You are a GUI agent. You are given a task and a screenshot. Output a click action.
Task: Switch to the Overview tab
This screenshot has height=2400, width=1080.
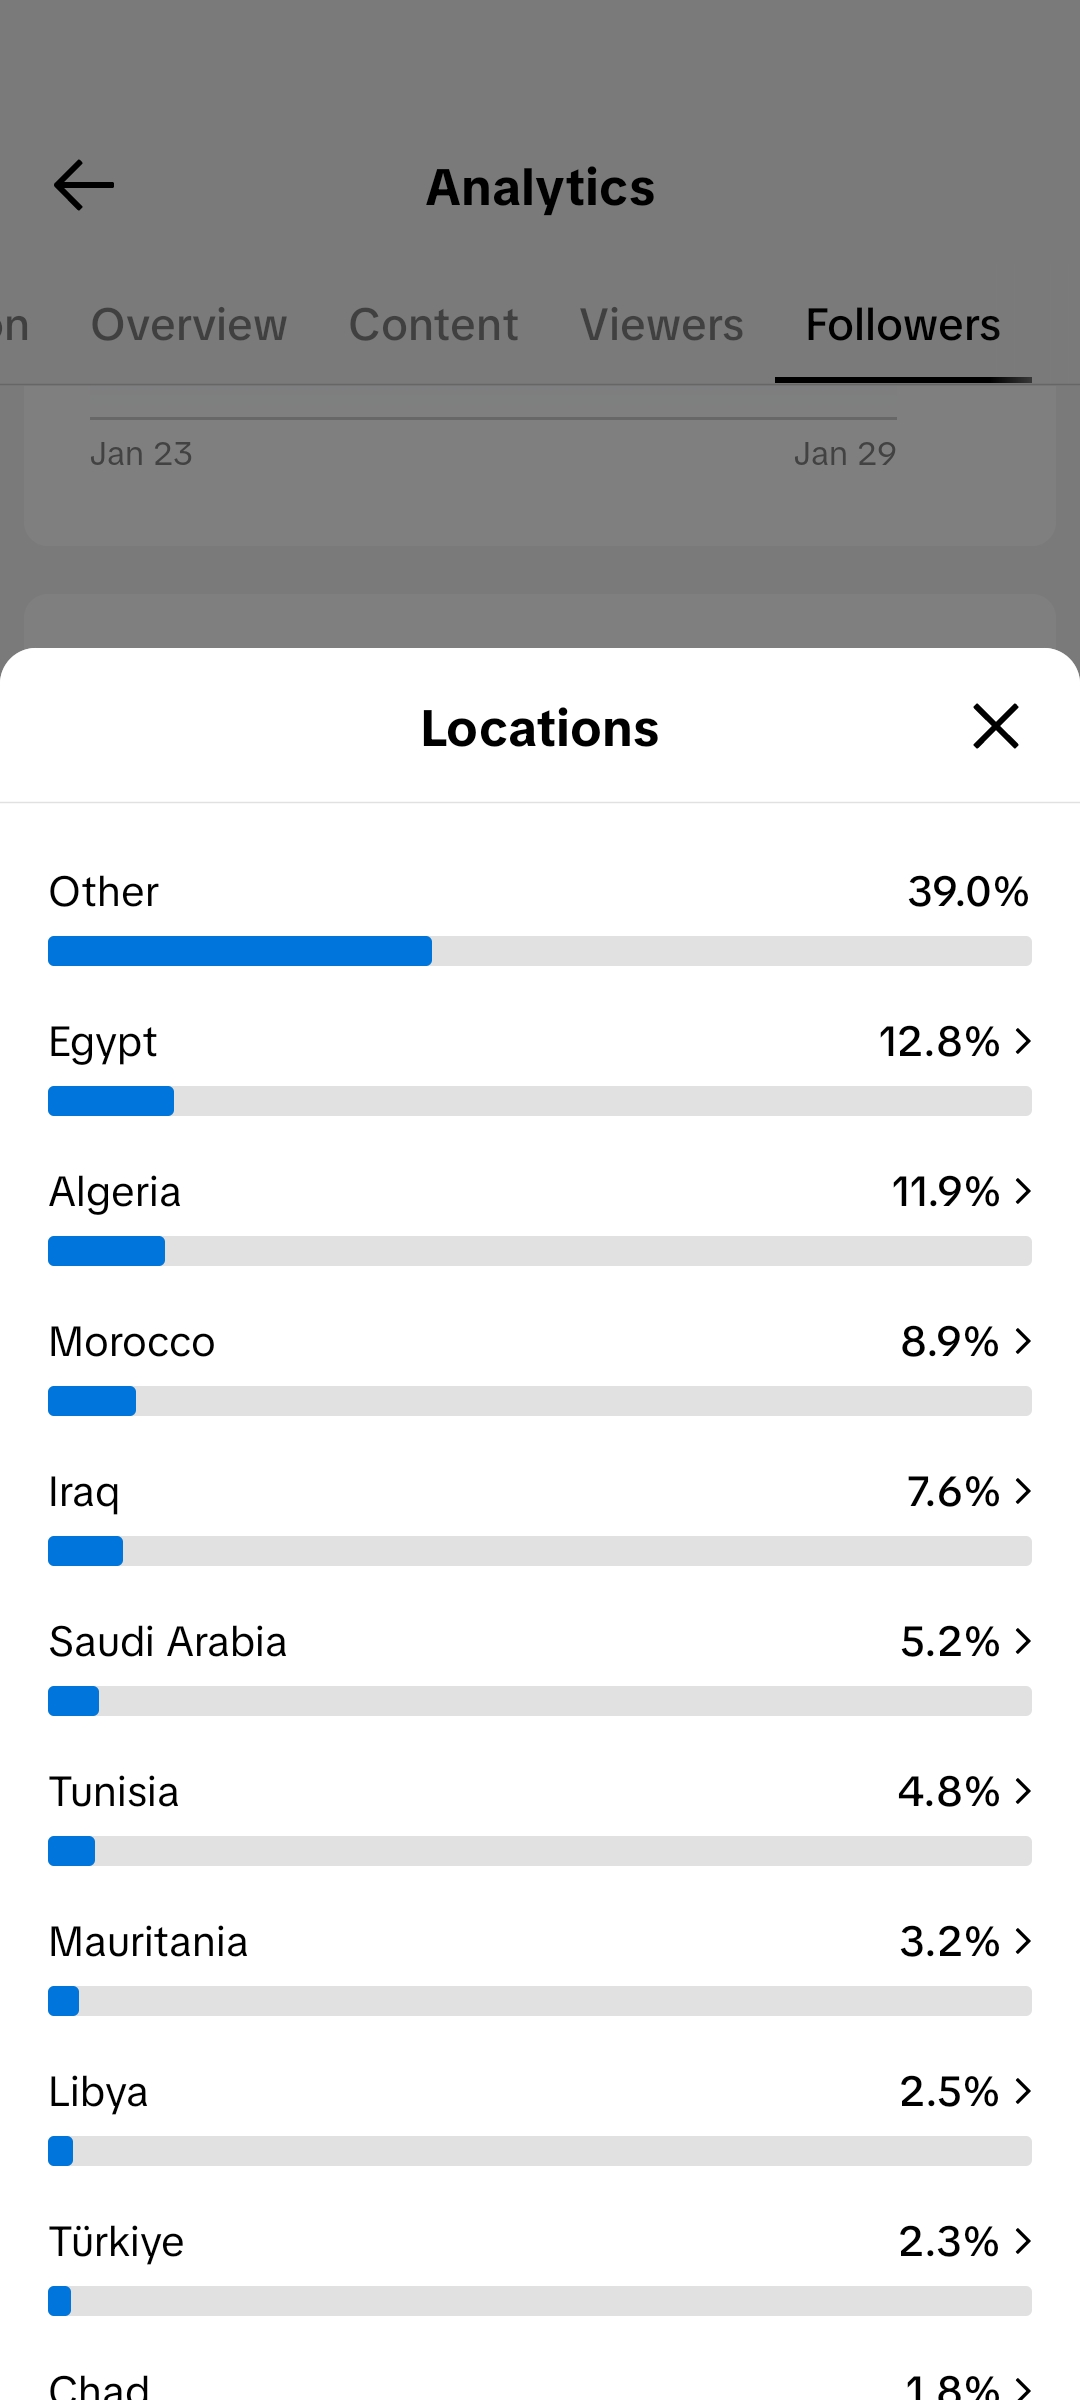[x=189, y=325]
